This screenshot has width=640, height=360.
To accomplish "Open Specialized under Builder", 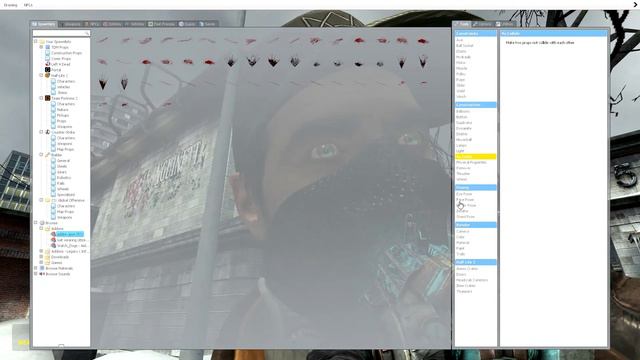I will (x=66, y=195).
